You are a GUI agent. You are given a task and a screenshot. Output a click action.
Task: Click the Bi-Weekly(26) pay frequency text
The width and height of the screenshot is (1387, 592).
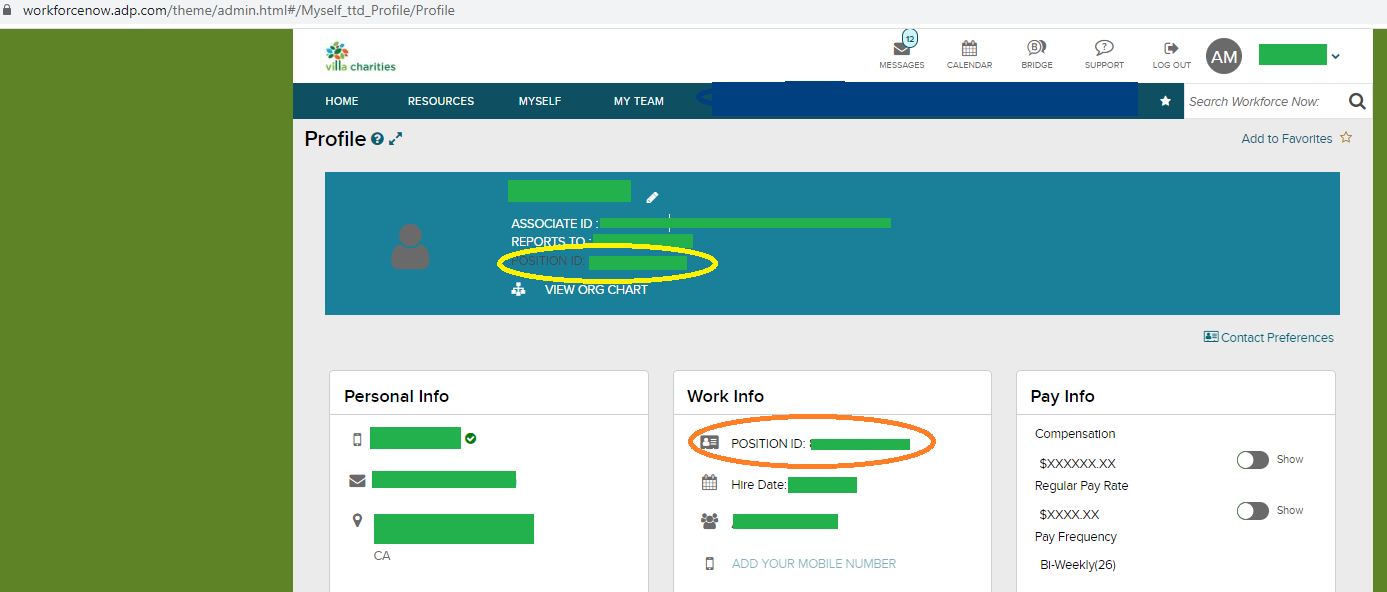(x=1078, y=565)
